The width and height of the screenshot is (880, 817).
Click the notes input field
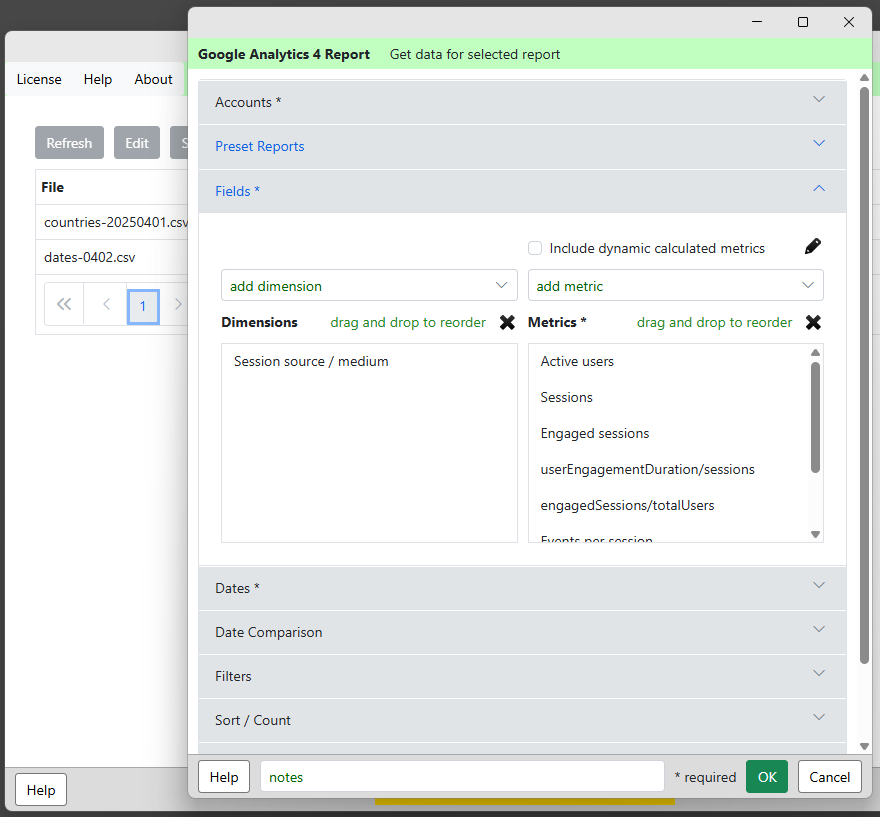point(462,777)
